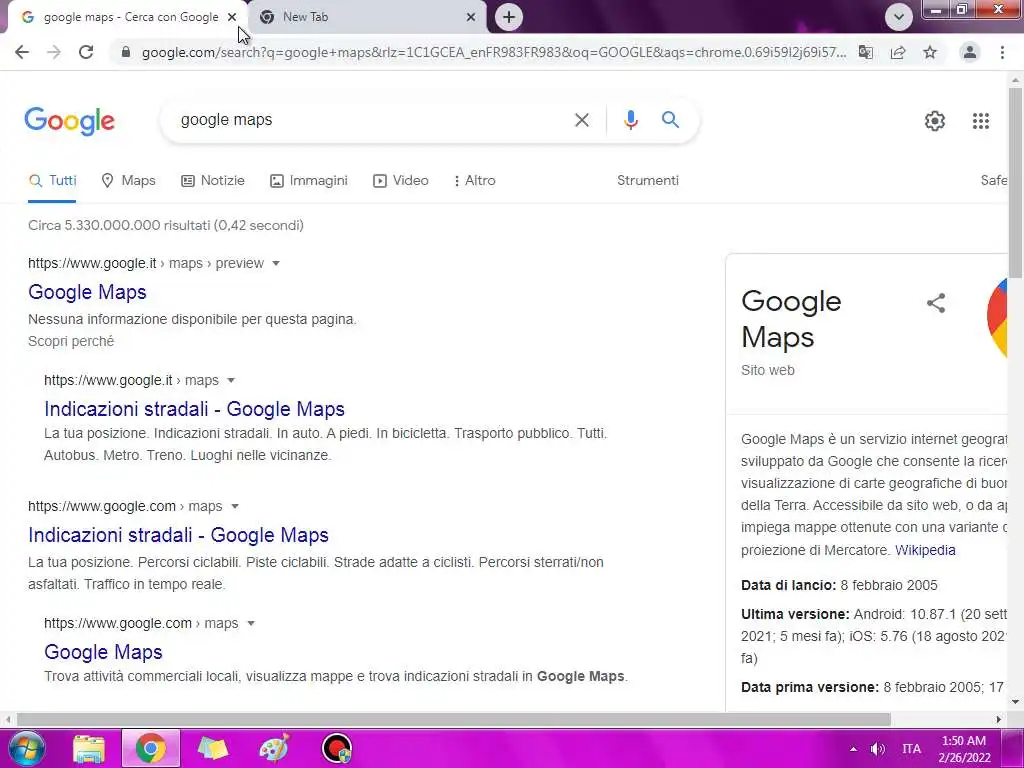
Task: Open the last 'Google Maps' result link
Action: (103, 652)
